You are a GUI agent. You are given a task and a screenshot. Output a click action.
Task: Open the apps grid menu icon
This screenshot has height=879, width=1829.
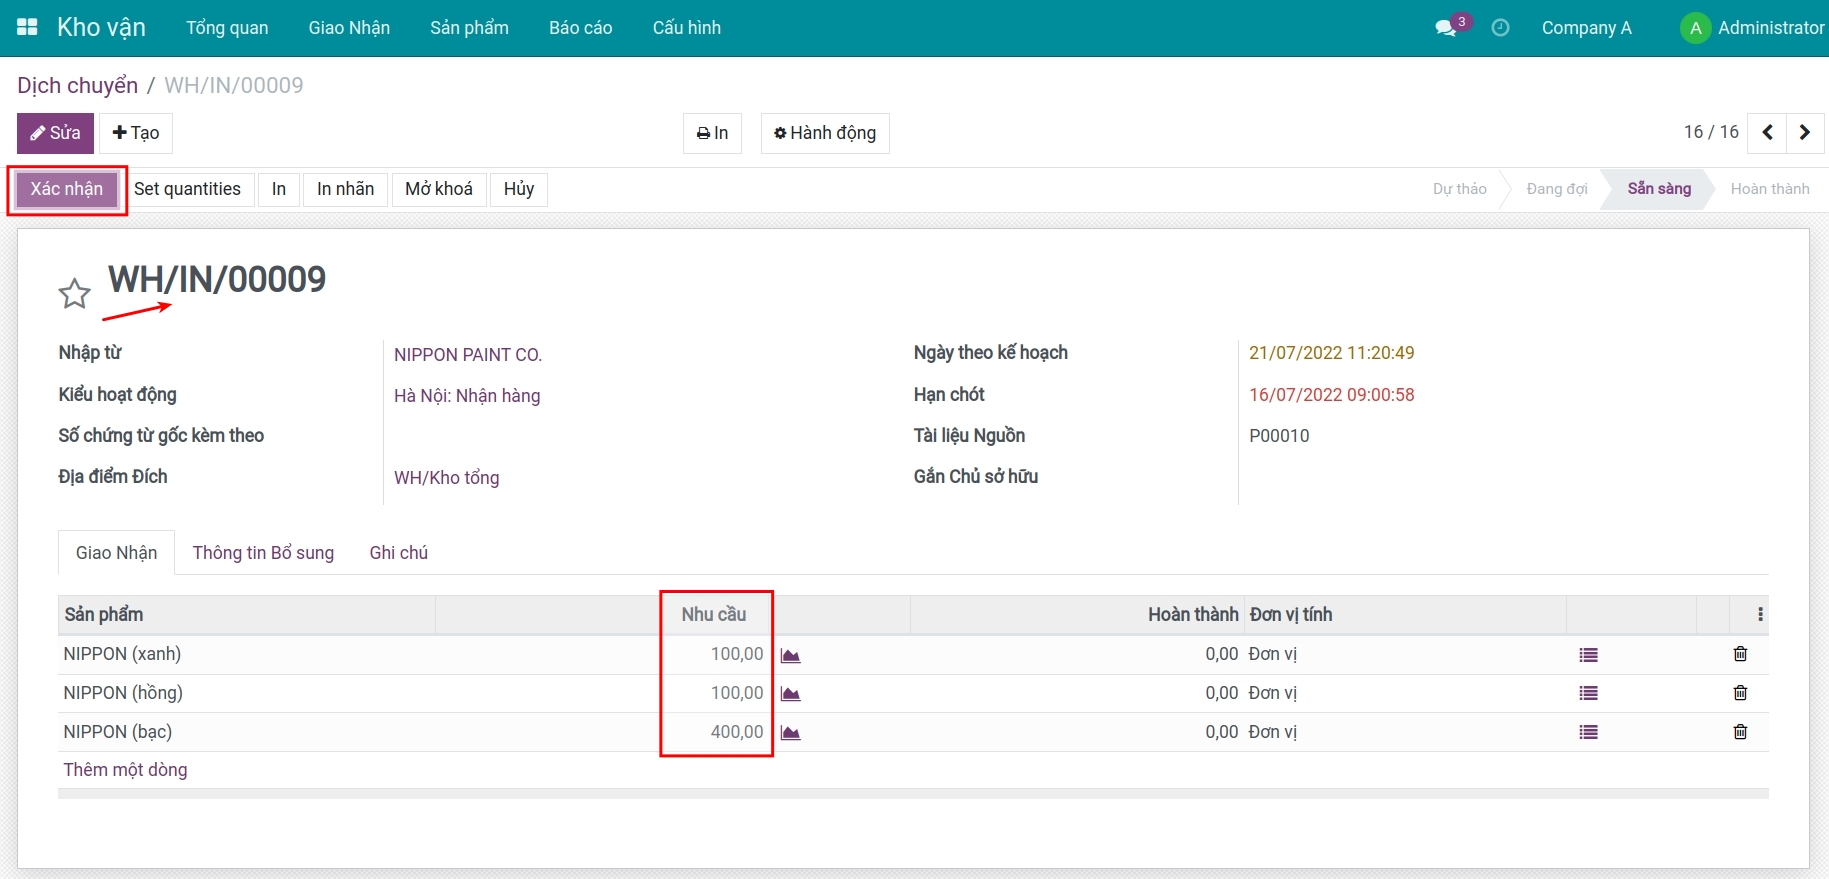click(x=27, y=27)
